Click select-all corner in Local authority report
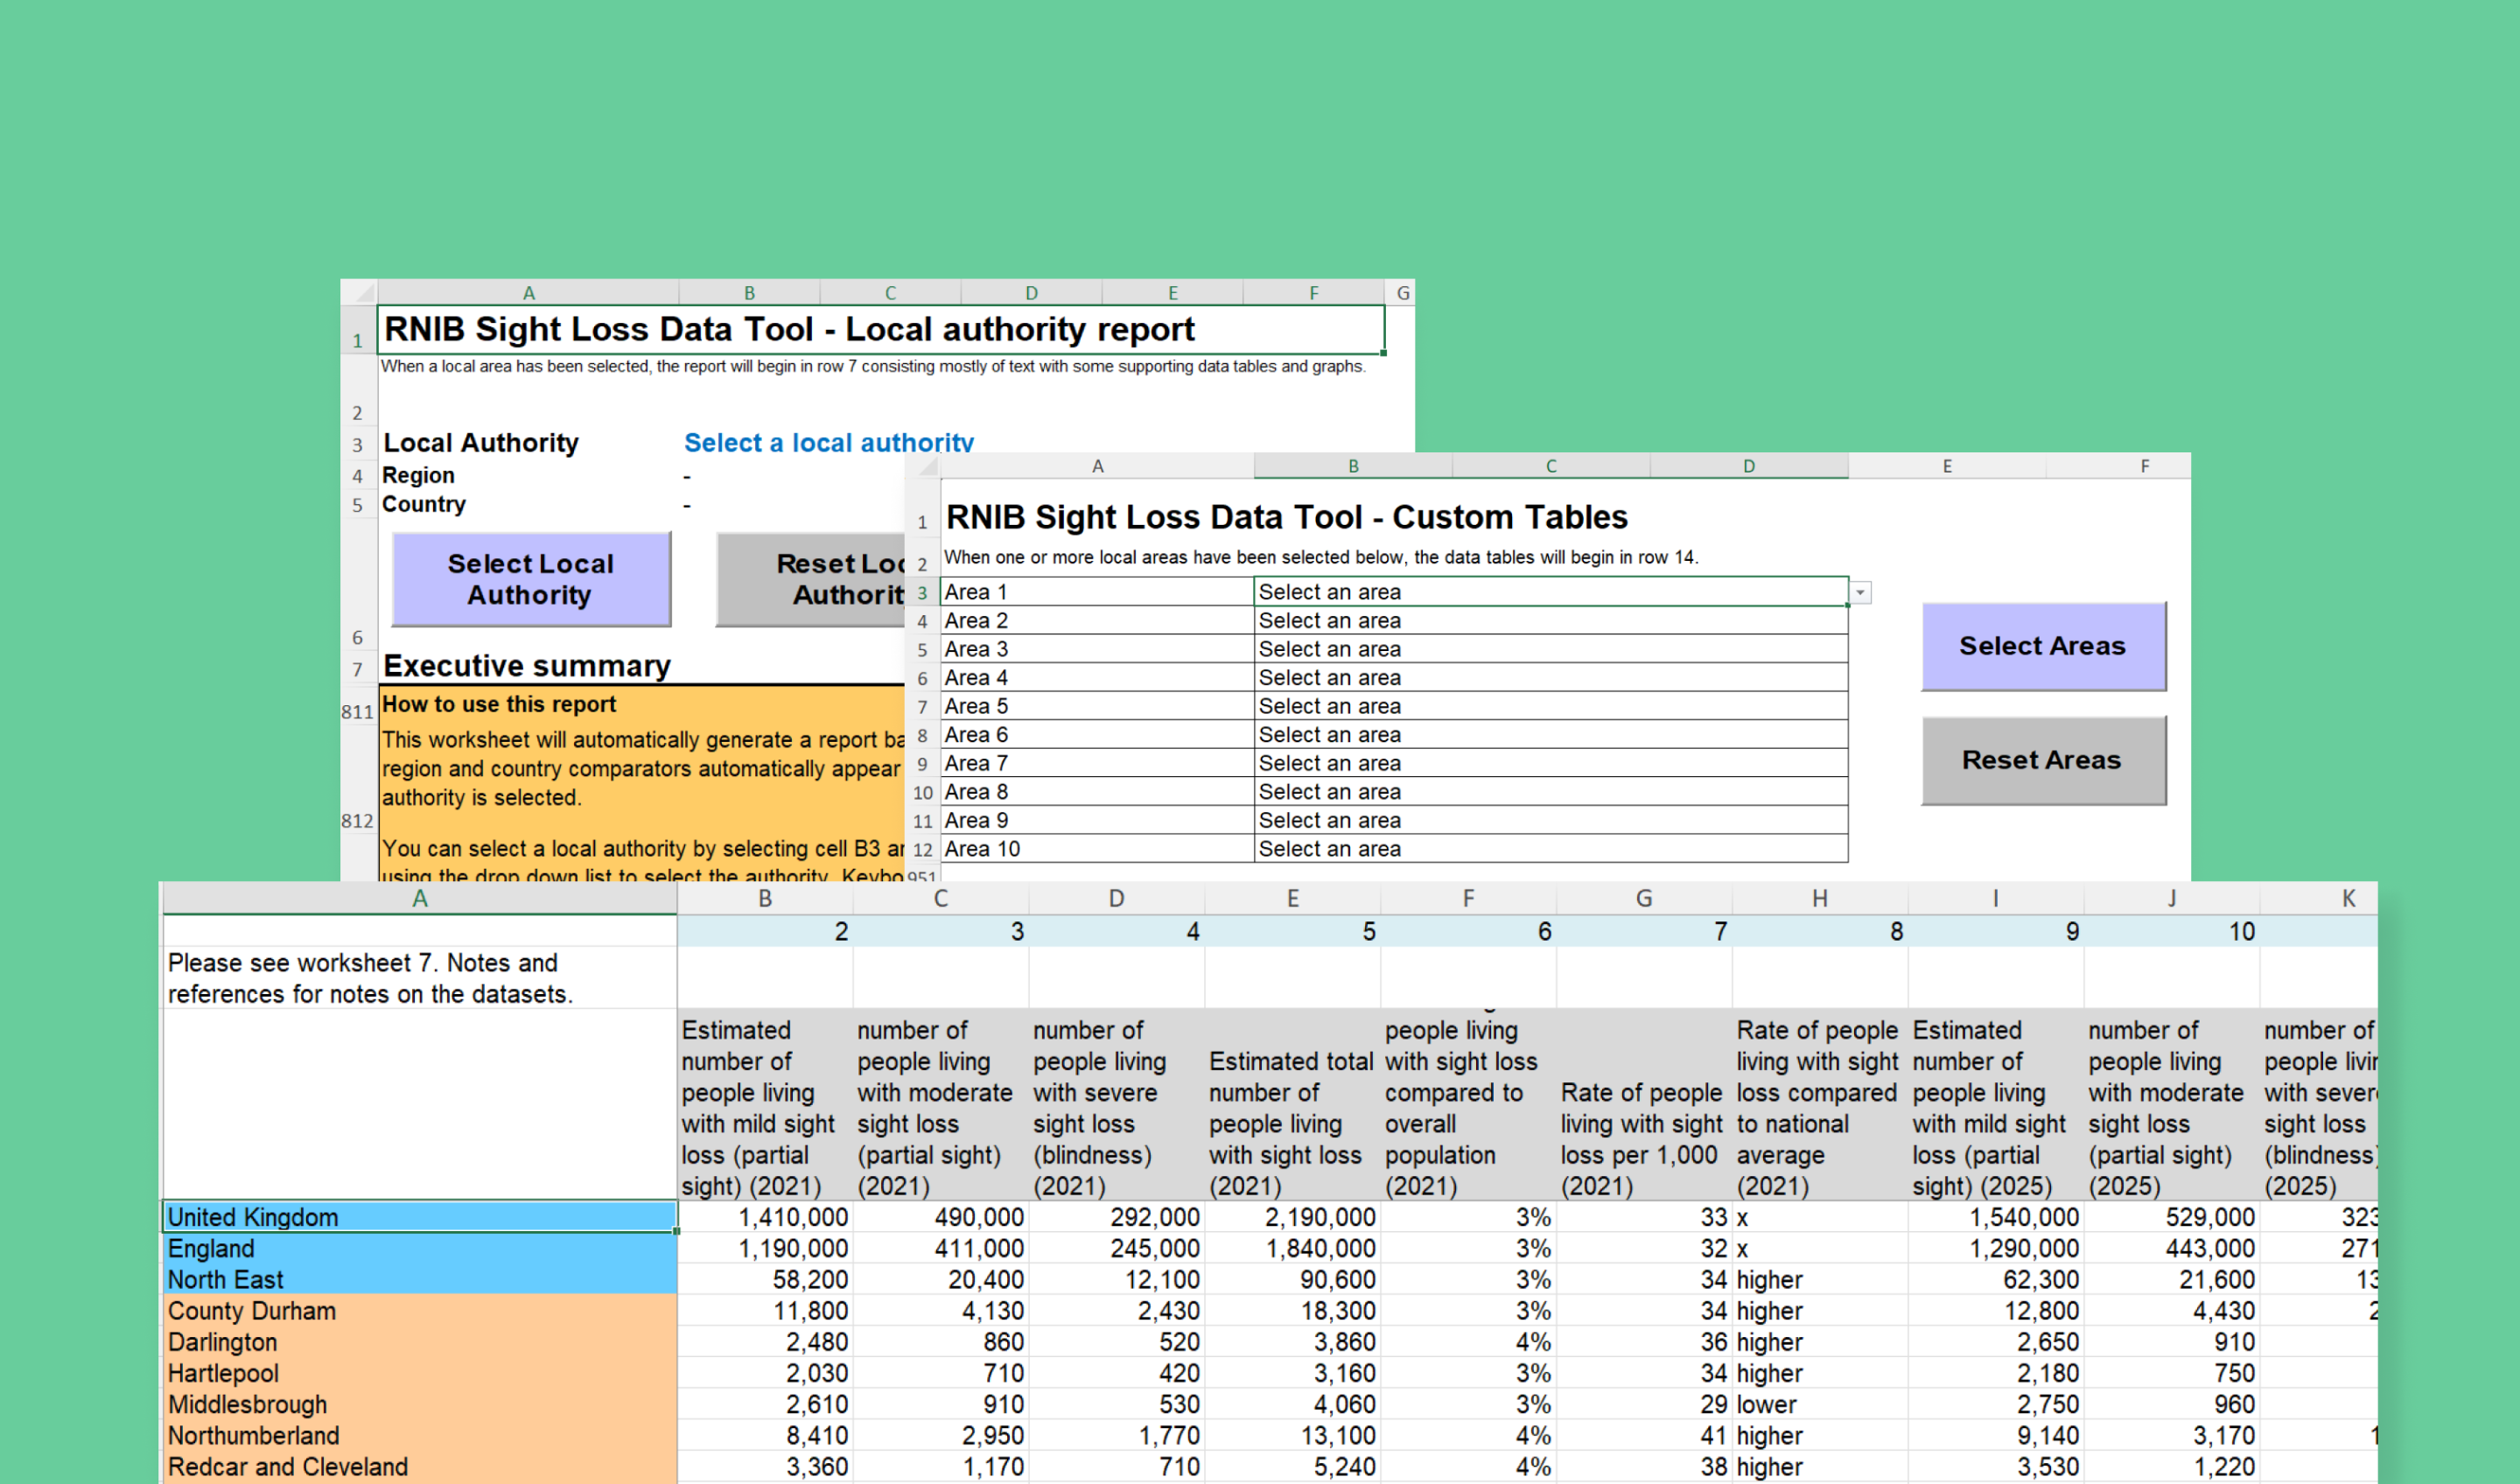 (360, 293)
